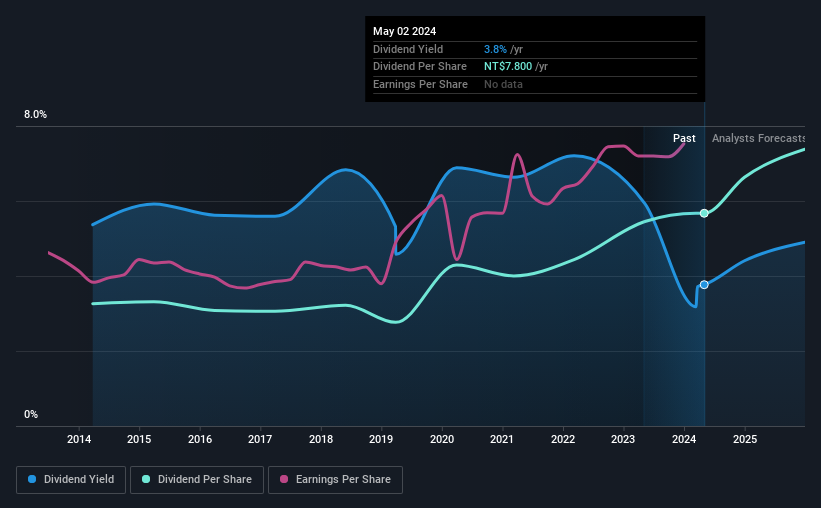
Task: Click the 2022 x-axis label
Action: coord(563,439)
